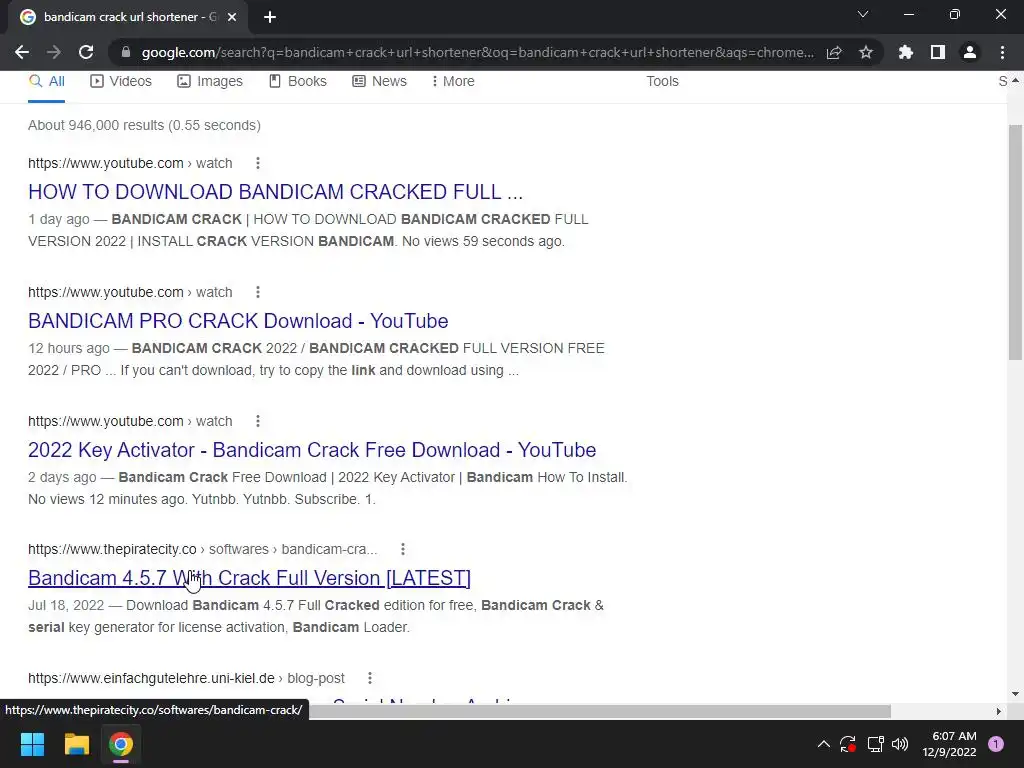Open the volume speaker icon
The height and width of the screenshot is (768, 1024).
pos(900,744)
